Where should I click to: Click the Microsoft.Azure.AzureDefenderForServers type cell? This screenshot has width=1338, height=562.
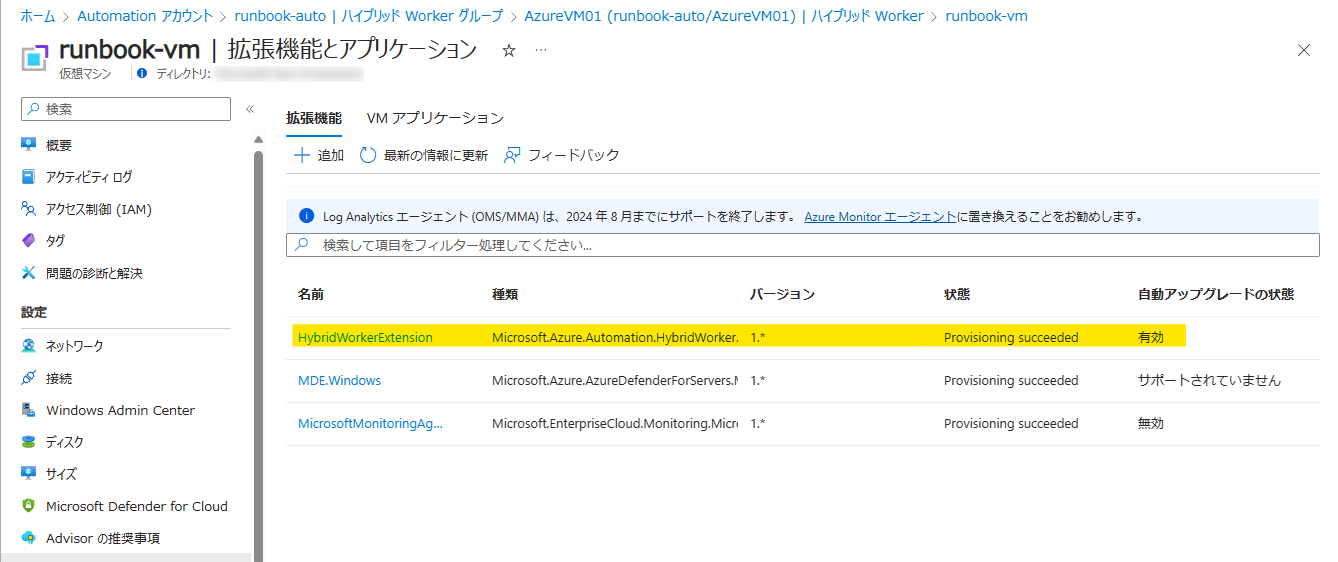pyautogui.click(x=615, y=381)
